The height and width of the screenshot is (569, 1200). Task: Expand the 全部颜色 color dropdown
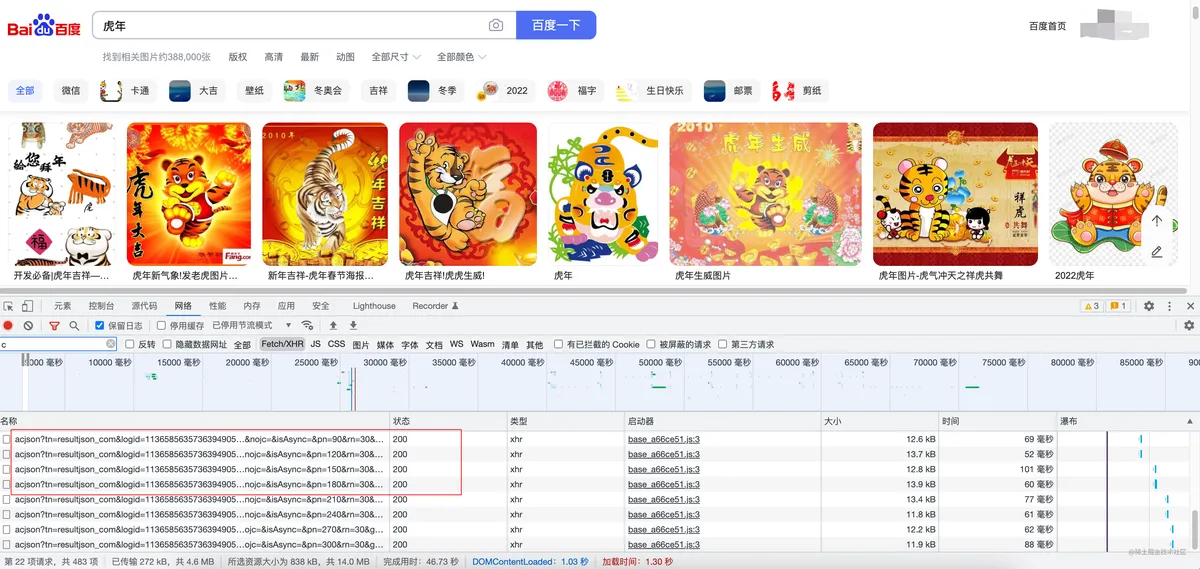point(461,57)
